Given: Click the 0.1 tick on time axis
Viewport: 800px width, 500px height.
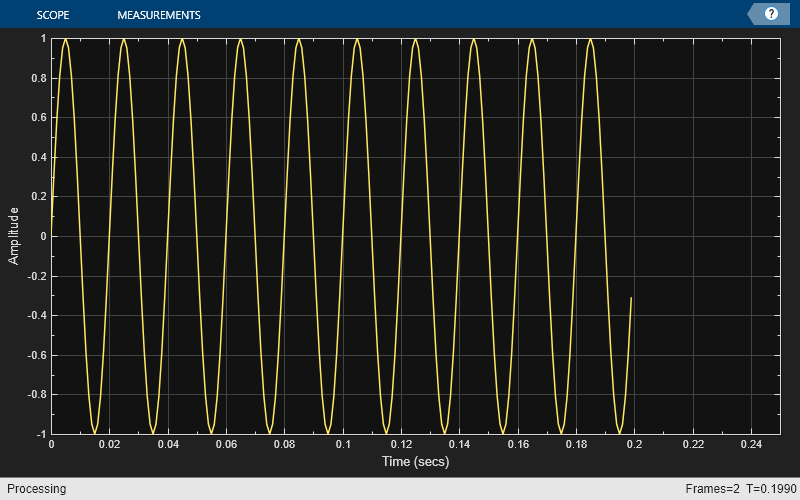Looking at the screenshot, I should (343, 444).
